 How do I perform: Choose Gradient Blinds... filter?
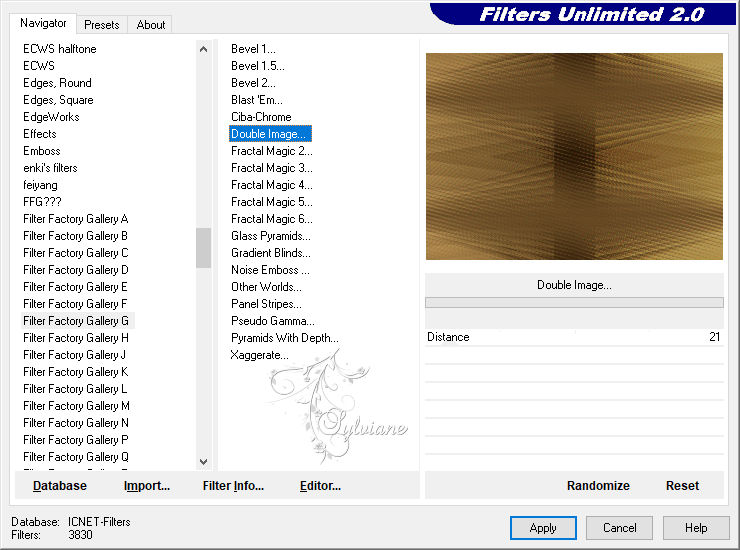pos(271,253)
